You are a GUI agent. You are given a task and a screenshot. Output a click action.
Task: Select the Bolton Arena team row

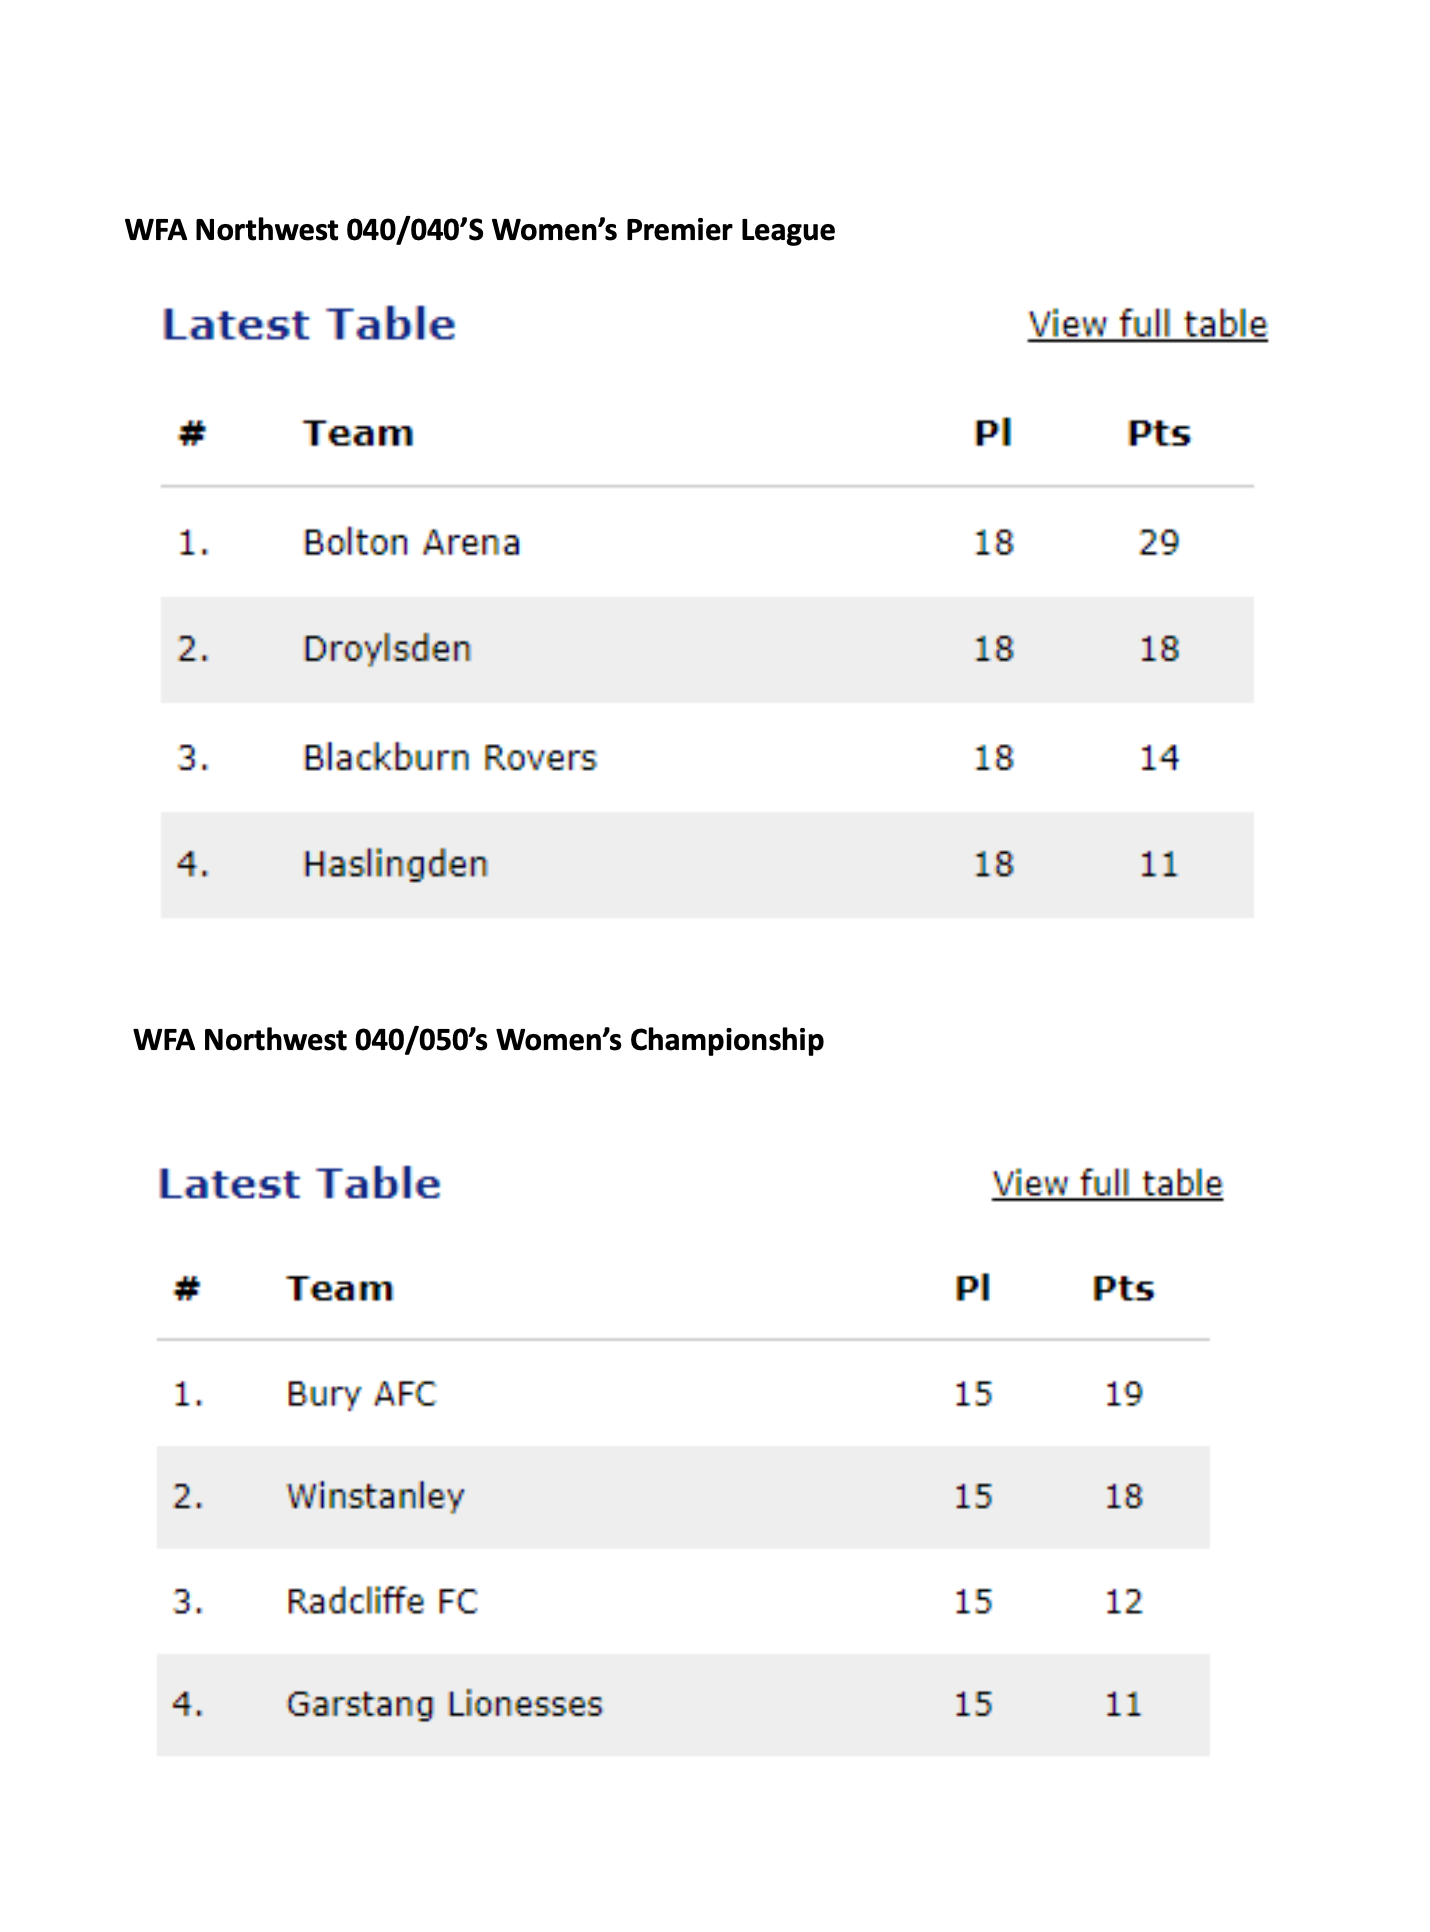pos(707,543)
